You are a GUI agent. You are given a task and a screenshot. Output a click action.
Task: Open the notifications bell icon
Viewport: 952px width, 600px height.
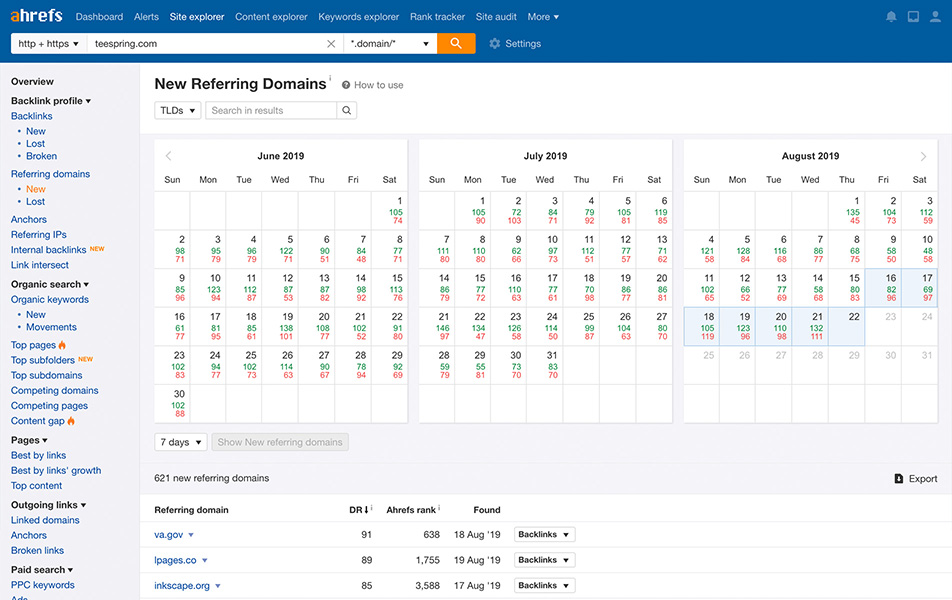coord(891,17)
